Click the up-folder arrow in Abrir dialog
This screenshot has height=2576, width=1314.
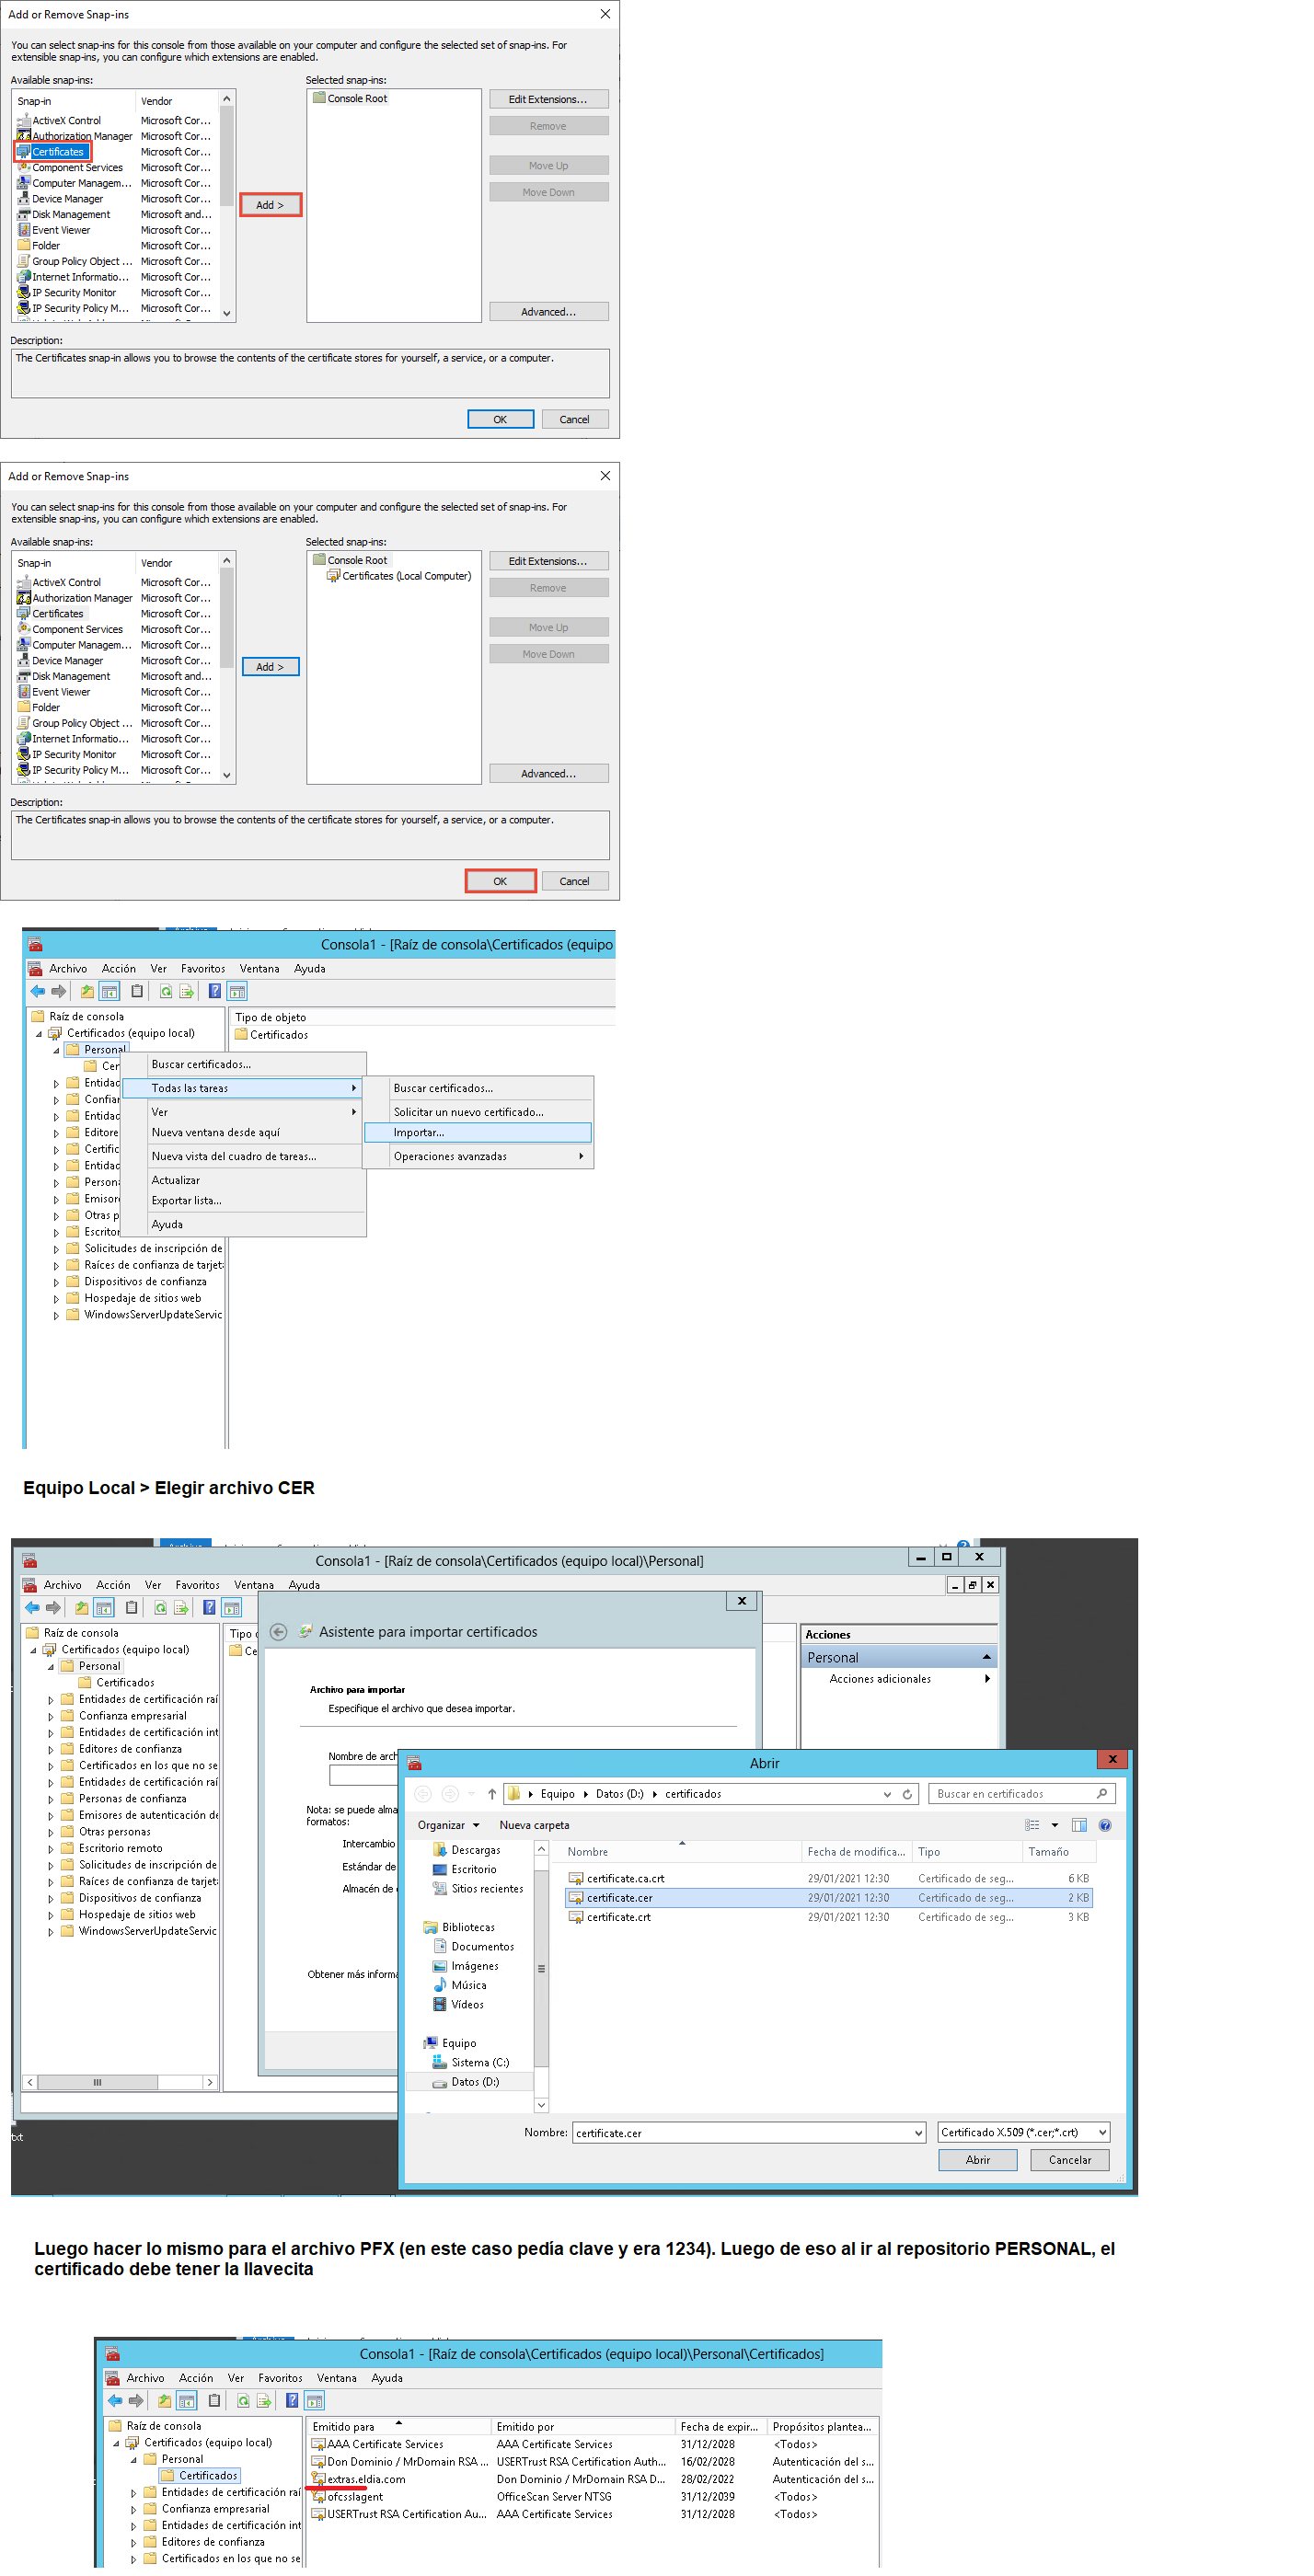pyautogui.click(x=492, y=1794)
